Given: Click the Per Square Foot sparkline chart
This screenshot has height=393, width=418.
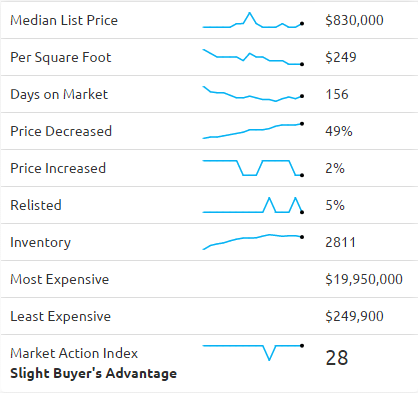Looking at the screenshot, I should (253, 57).
